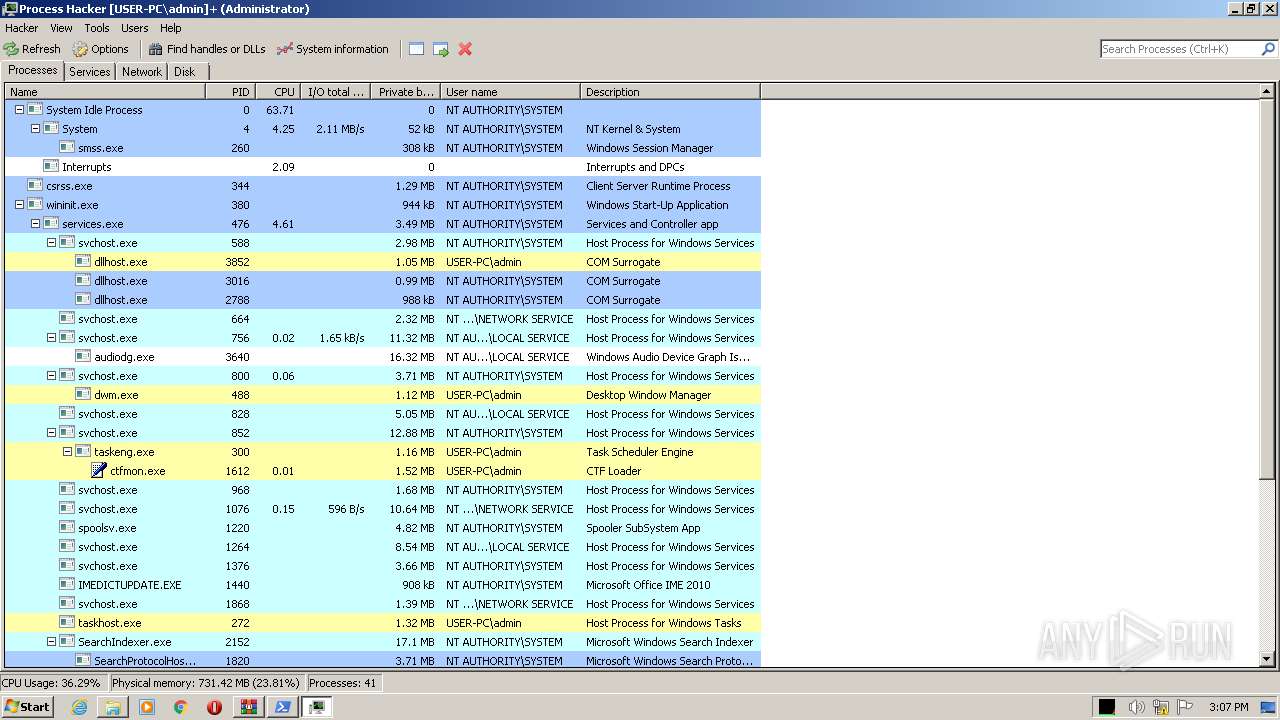Collapse svchost.exe PID 800 node

click(x=51, y=376)
